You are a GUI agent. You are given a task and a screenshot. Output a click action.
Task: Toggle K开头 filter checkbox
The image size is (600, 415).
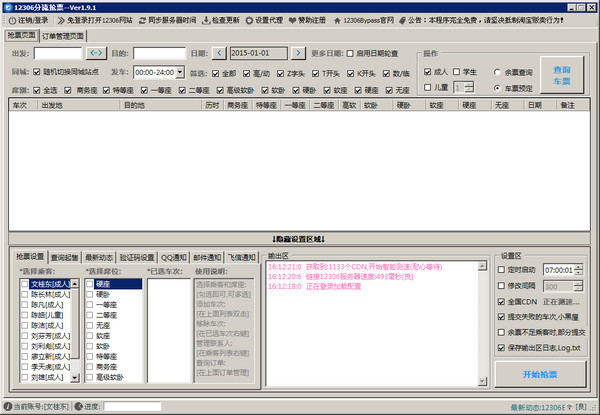point(351,73)
